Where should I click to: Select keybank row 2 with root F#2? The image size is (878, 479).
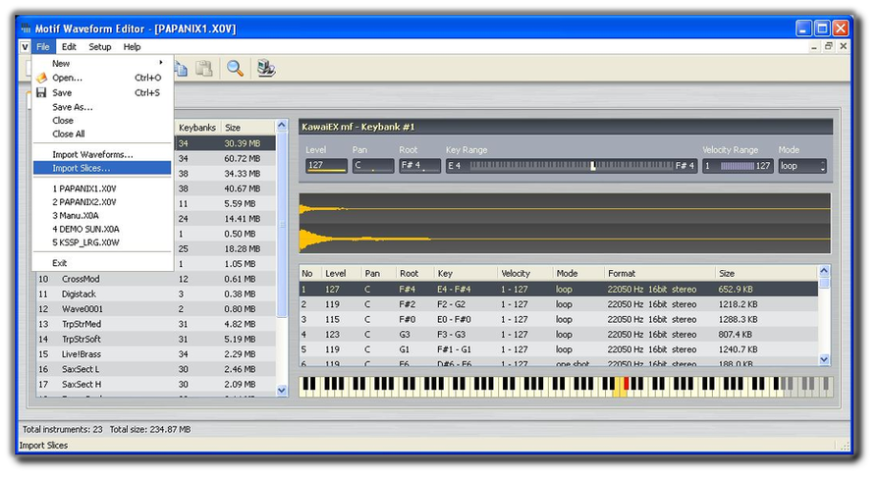[559, 305]
